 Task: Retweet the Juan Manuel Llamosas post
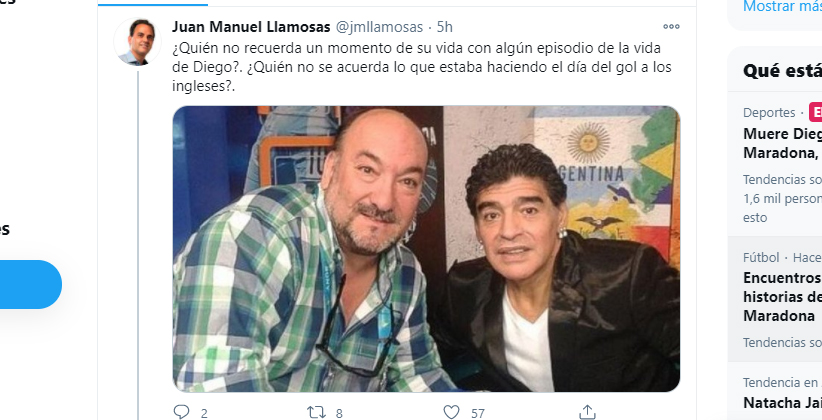317,412
